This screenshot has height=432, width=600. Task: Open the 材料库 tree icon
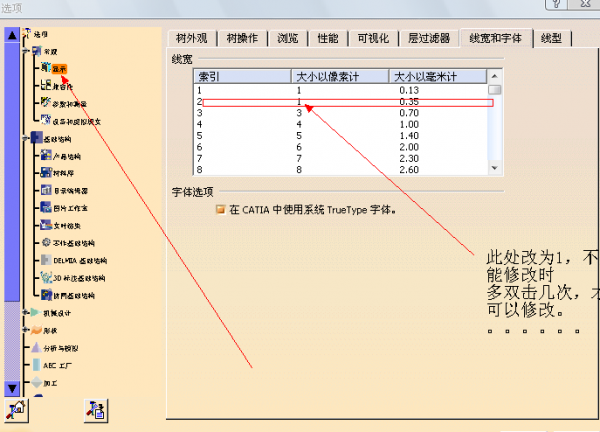tap(46, 172)
